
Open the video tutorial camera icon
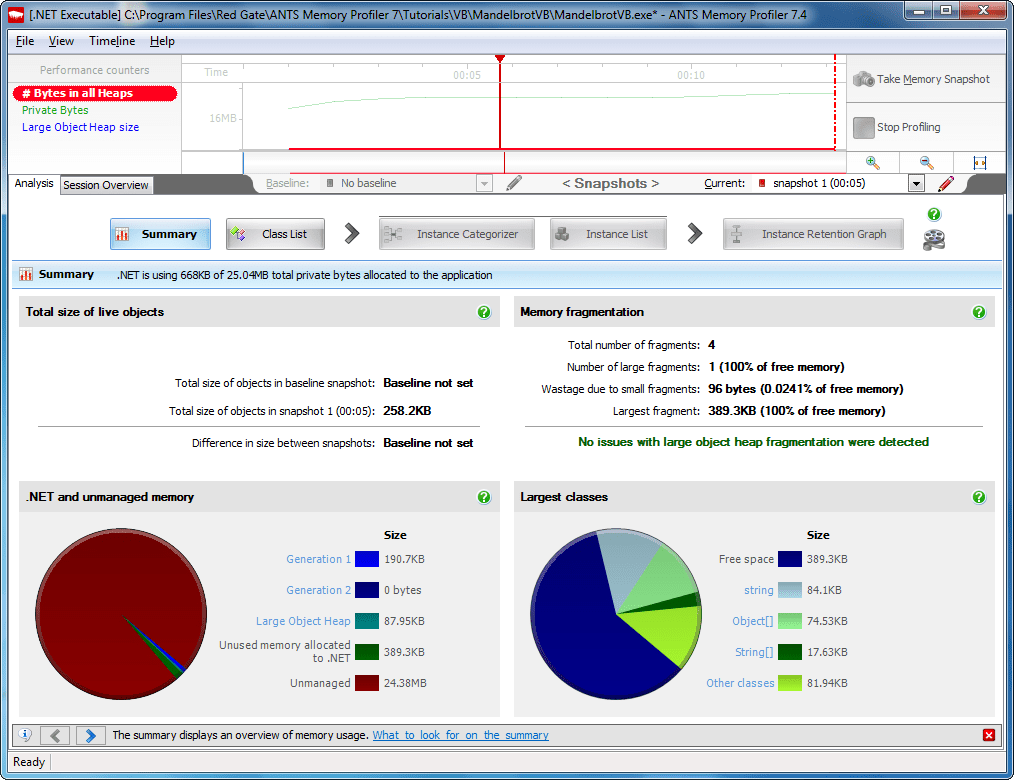pyautogui.click(x=934, y=240)
